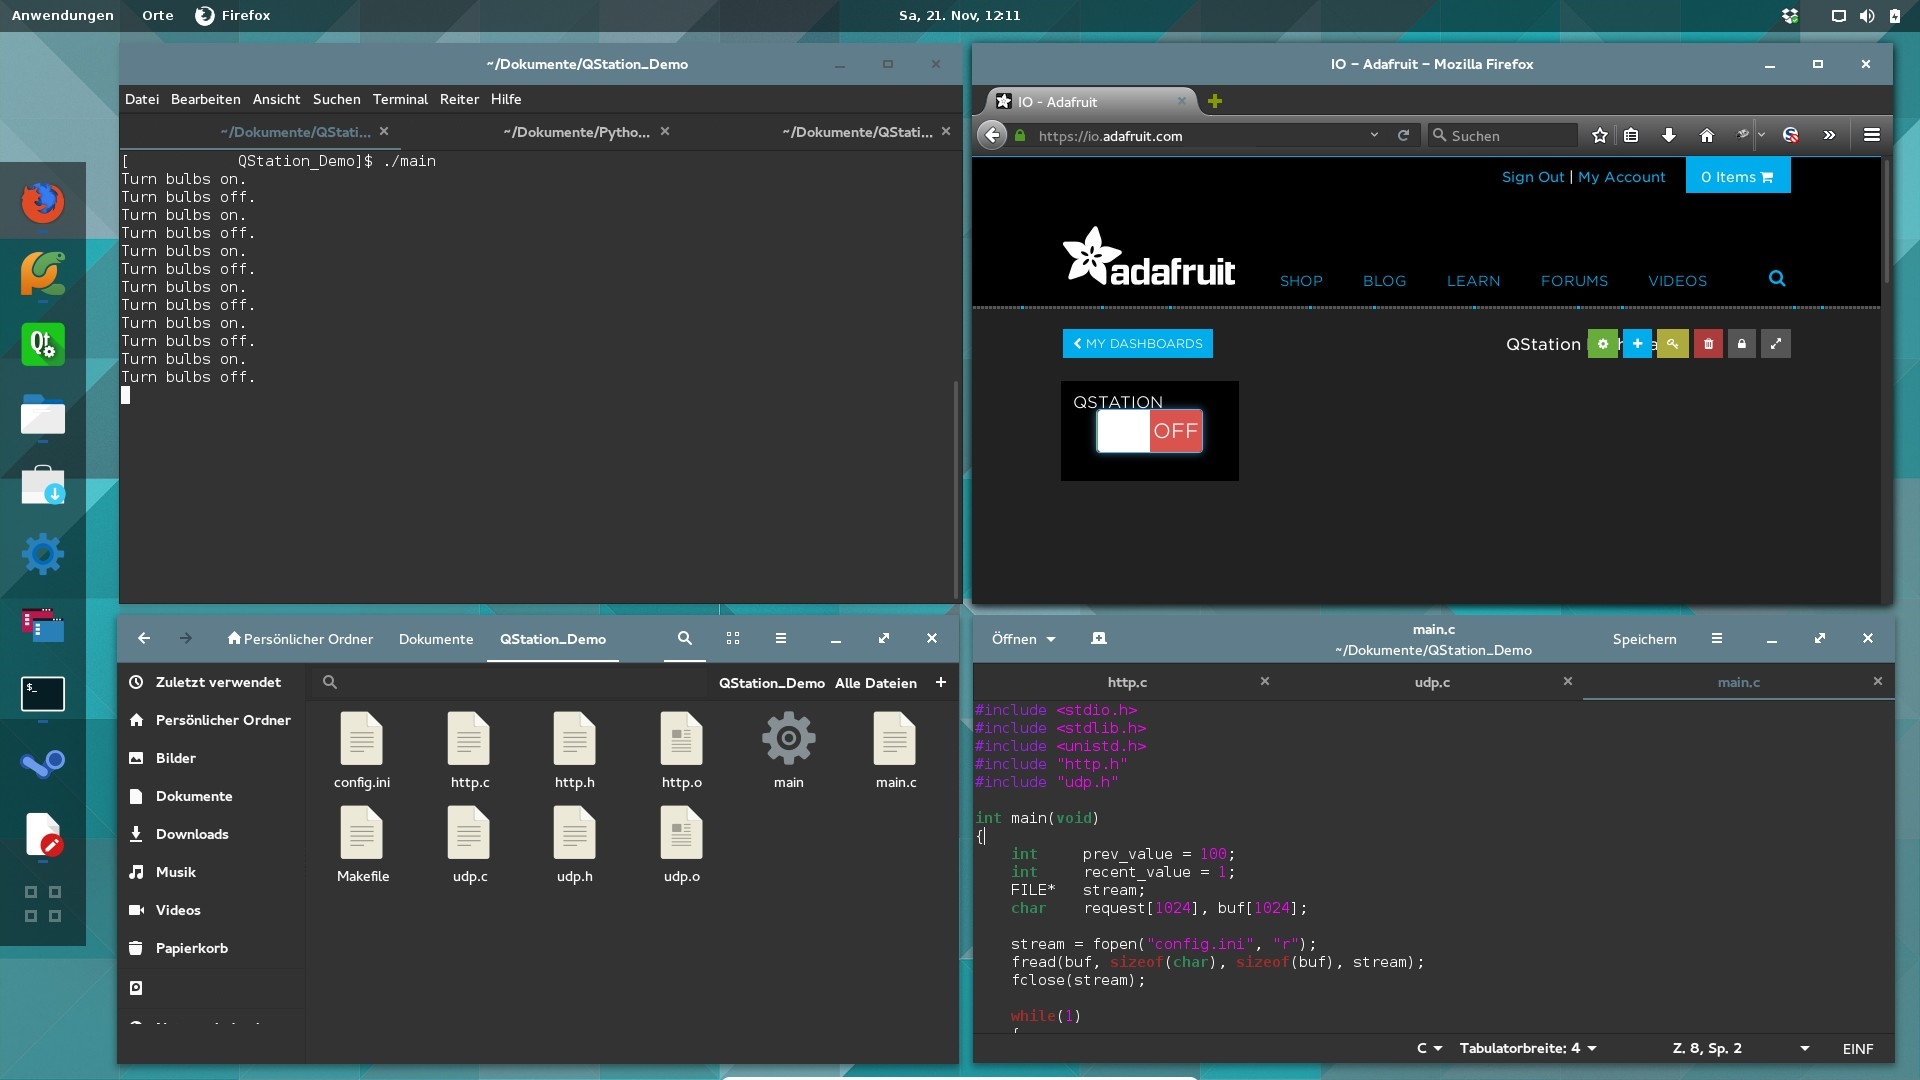Switch file manager to grid view icon
This screenshot has width=1920, height=1080.
[733, 638]
